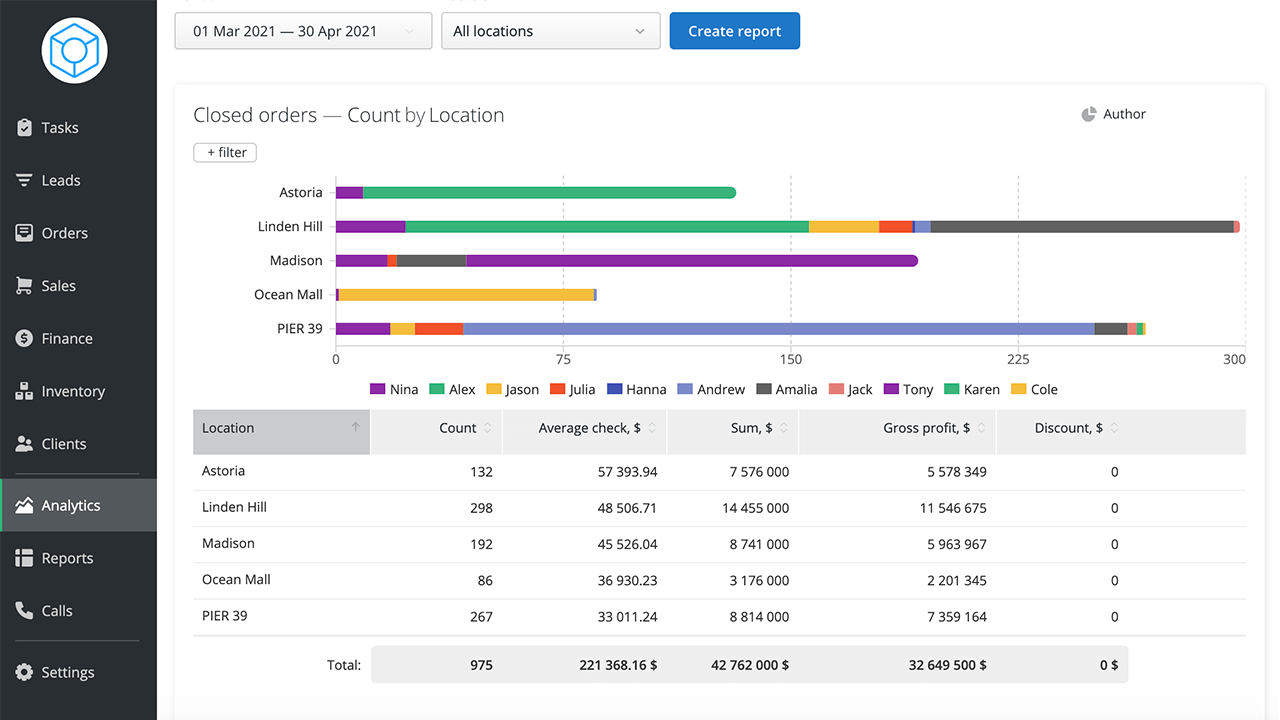
Task: Open Settings via the gear icon
Action: click(x=24, y=673)
